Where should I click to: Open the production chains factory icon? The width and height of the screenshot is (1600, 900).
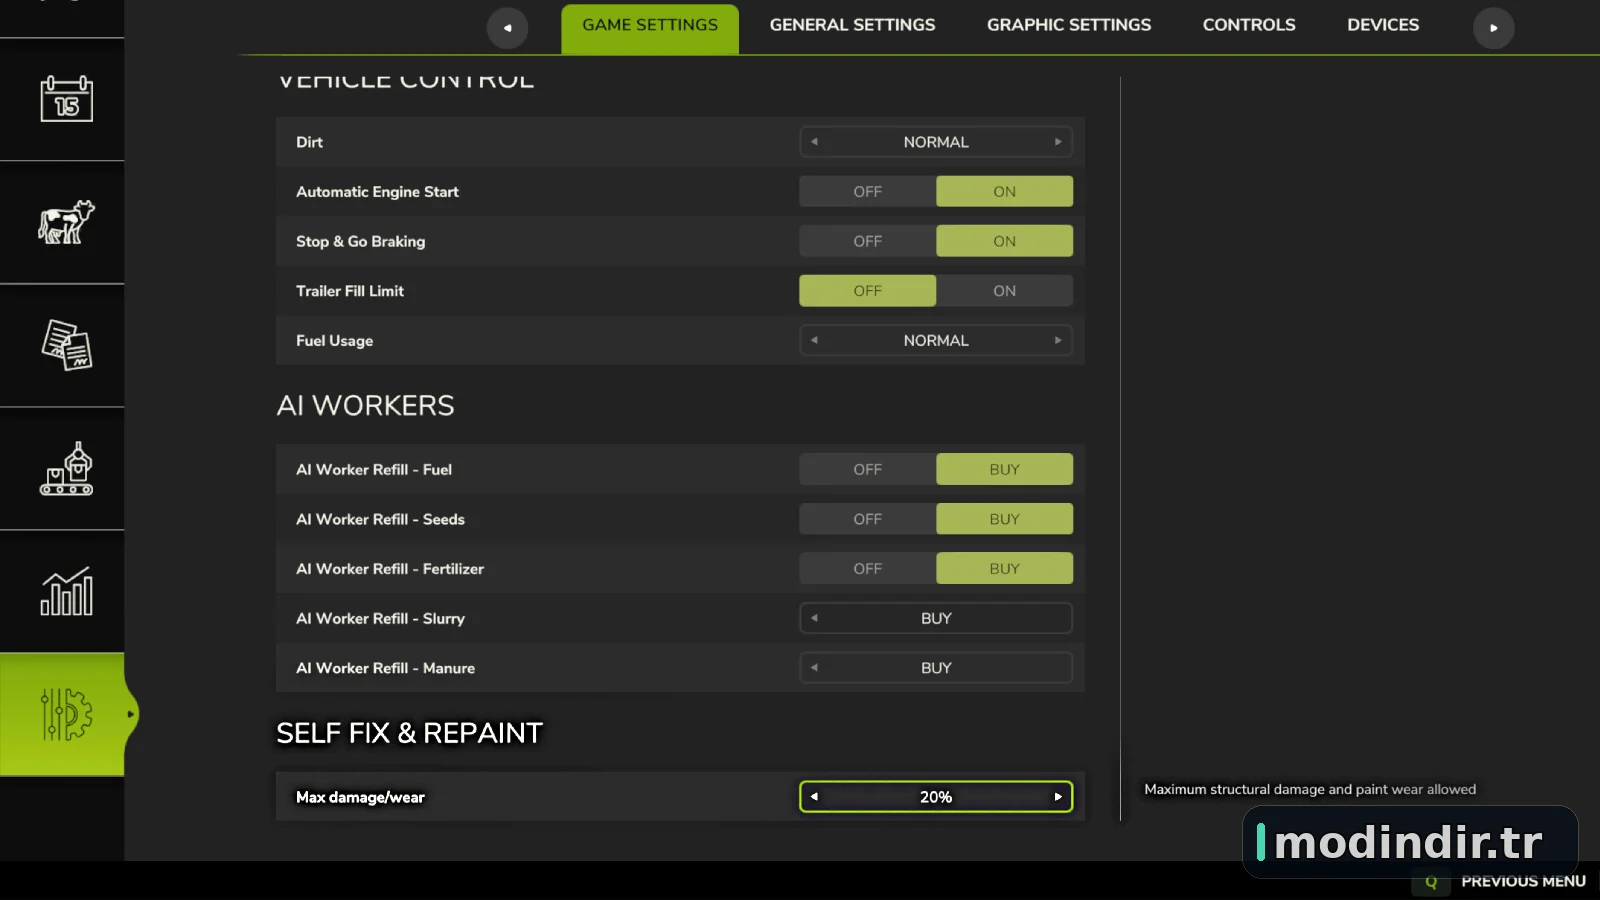(x=66, y=468)
